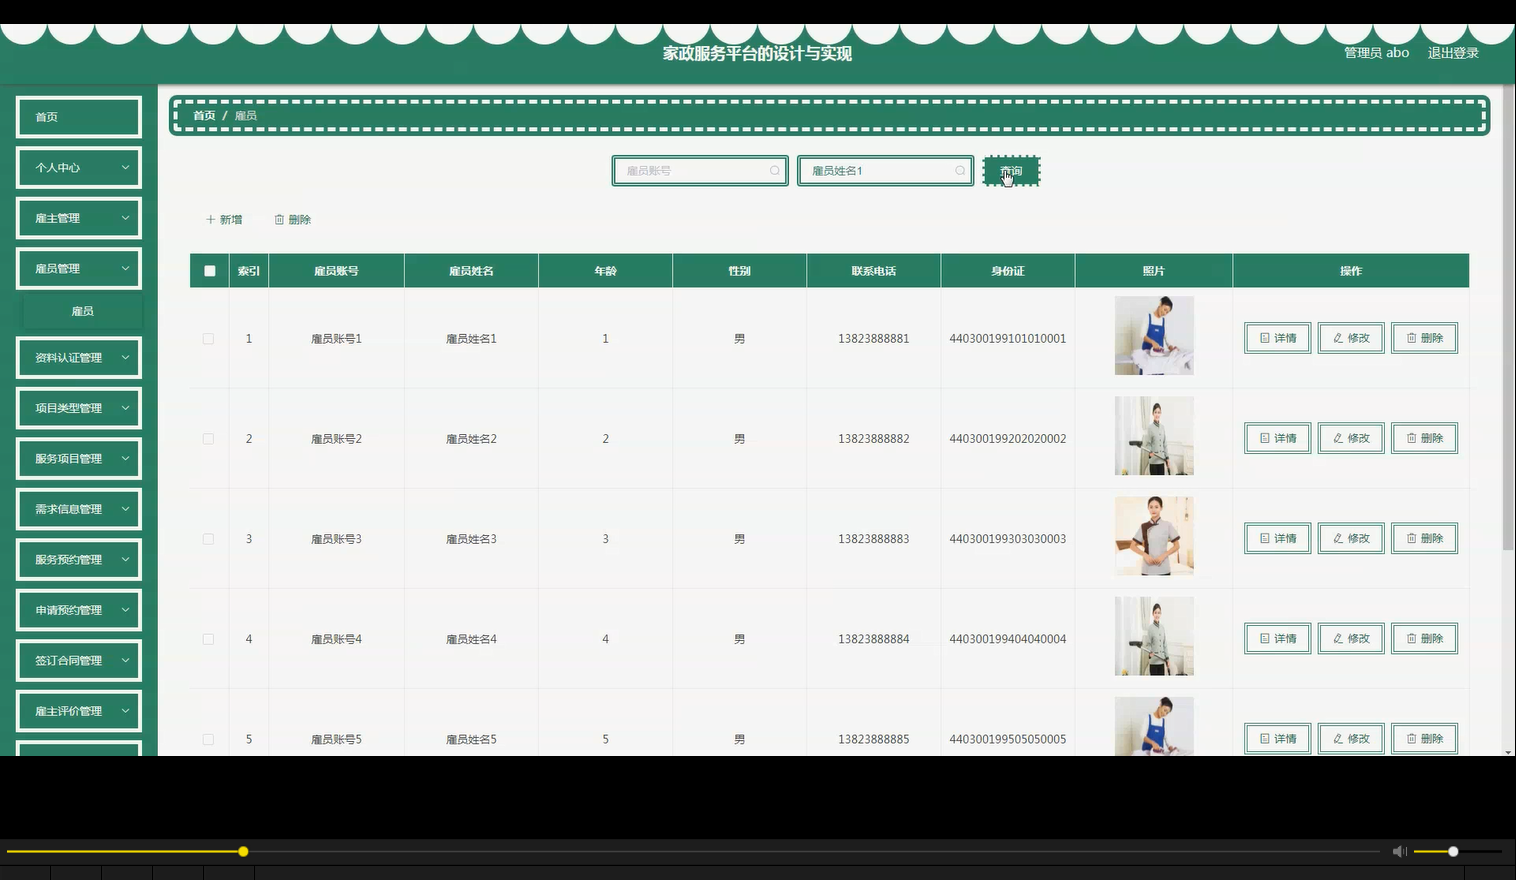Focus the 雇员姓名1 search input
The image size is (1516, 880).
[x=885, y=171]
